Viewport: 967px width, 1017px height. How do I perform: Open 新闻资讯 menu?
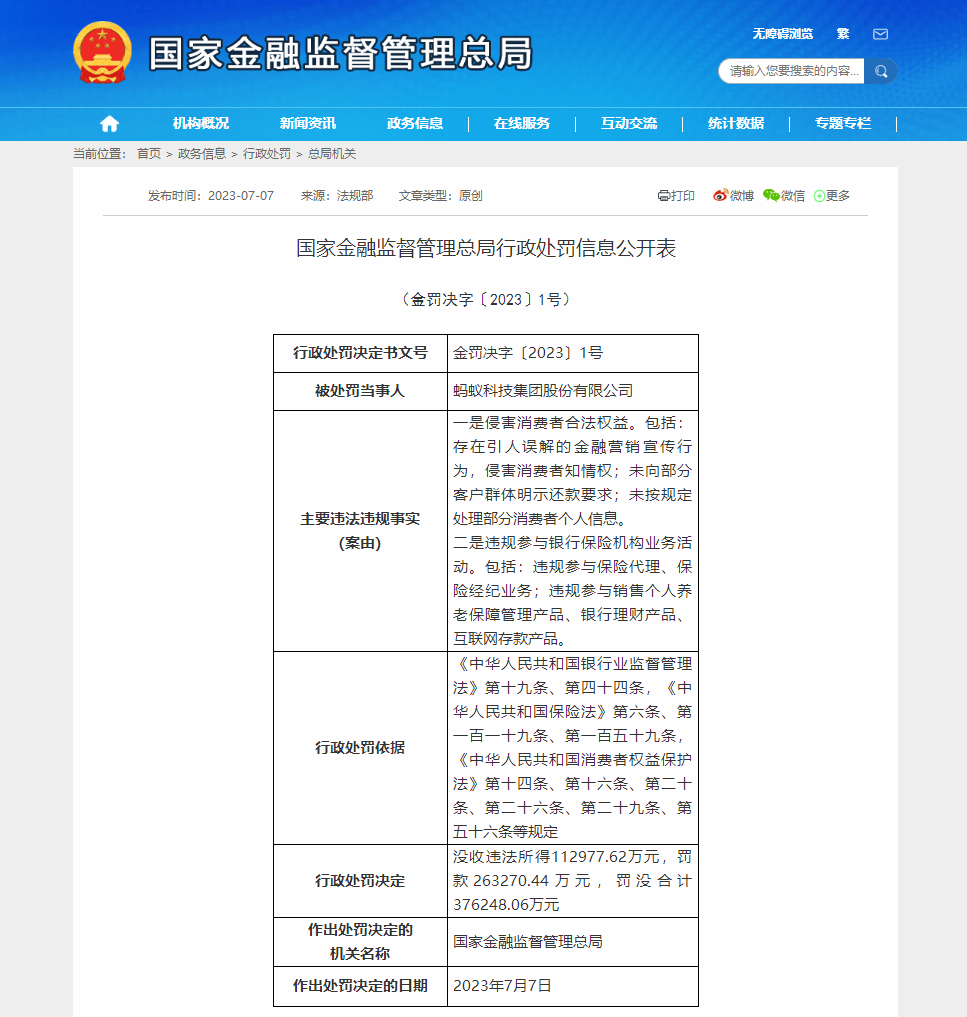(307, 123)
